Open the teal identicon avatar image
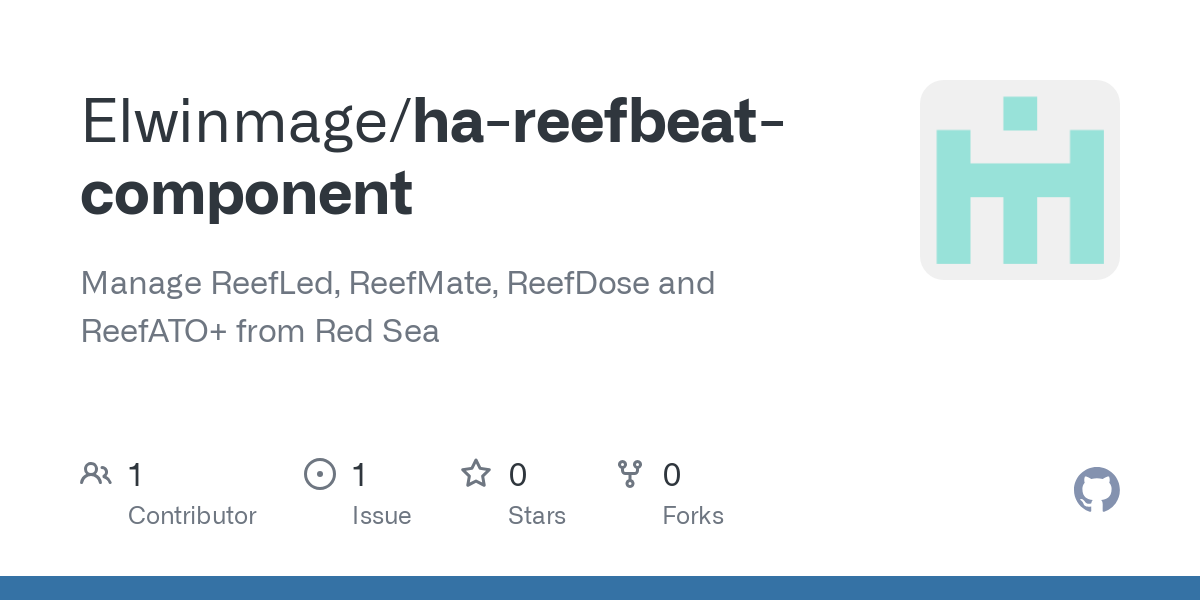The width and height of the screenshot is (1200, 600). tap(1020, 180)
